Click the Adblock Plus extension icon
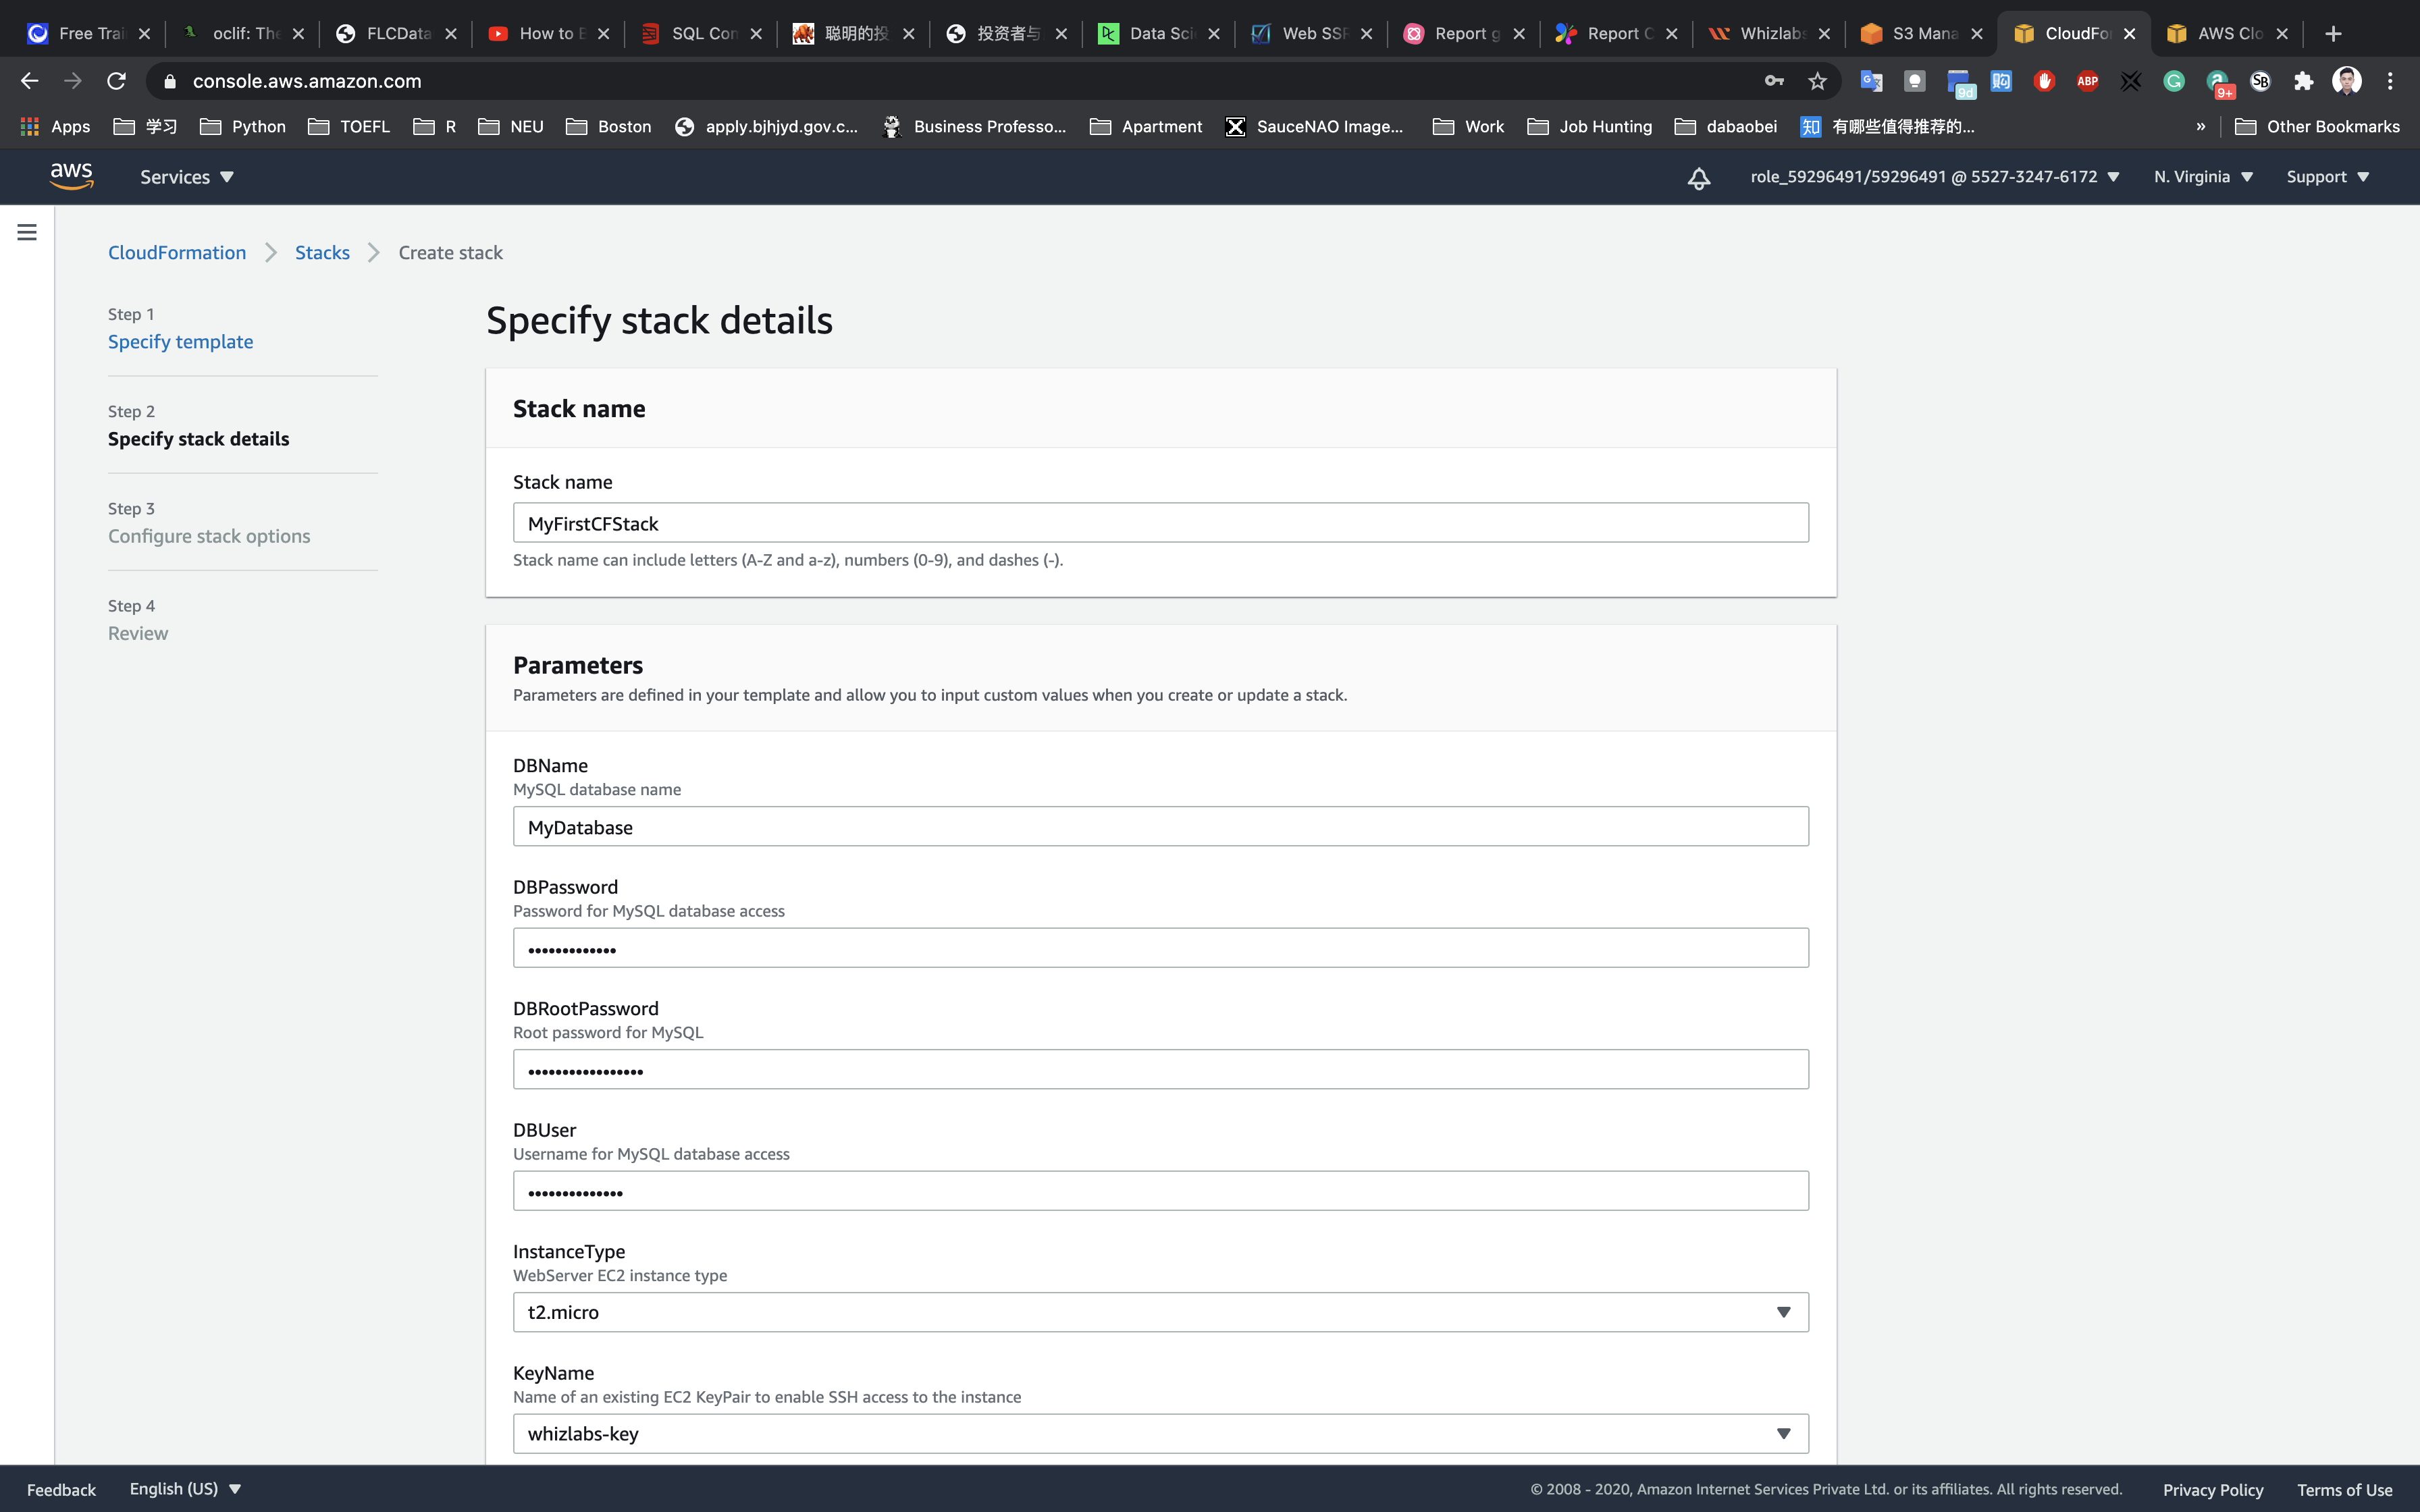The height and width of the screenshot is (1512, 2420). [x=2087, y=81]
